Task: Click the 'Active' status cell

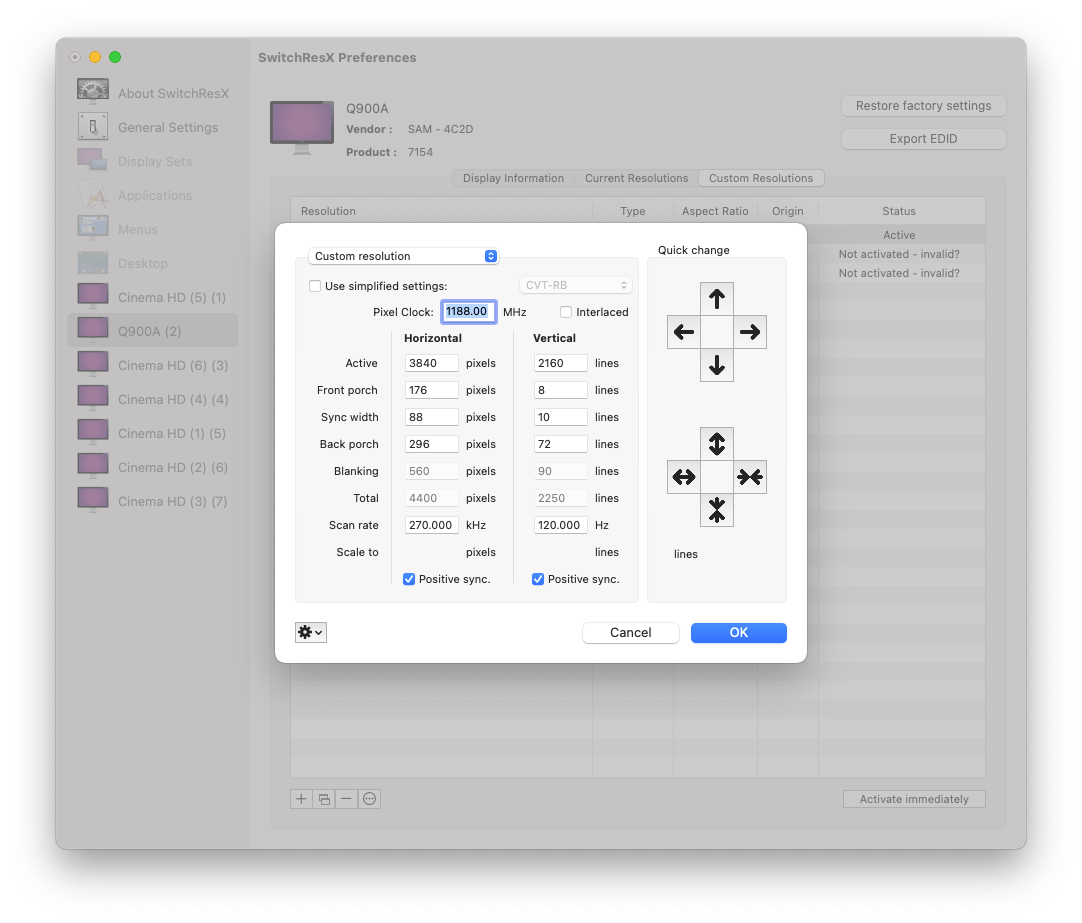Action: 898,235
